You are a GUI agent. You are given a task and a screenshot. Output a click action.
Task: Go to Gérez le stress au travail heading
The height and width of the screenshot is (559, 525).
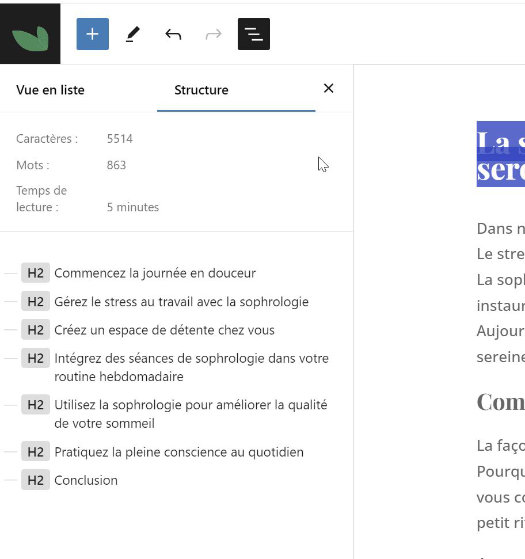pyautogui.click(x=181, y=302)
